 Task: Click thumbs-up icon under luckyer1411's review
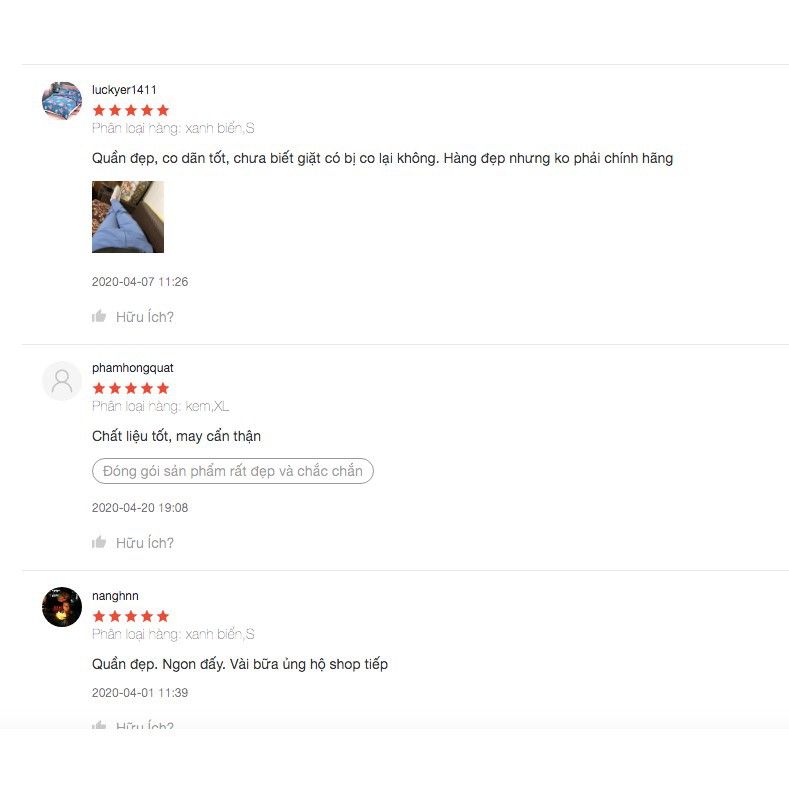(x=99, y=316)
